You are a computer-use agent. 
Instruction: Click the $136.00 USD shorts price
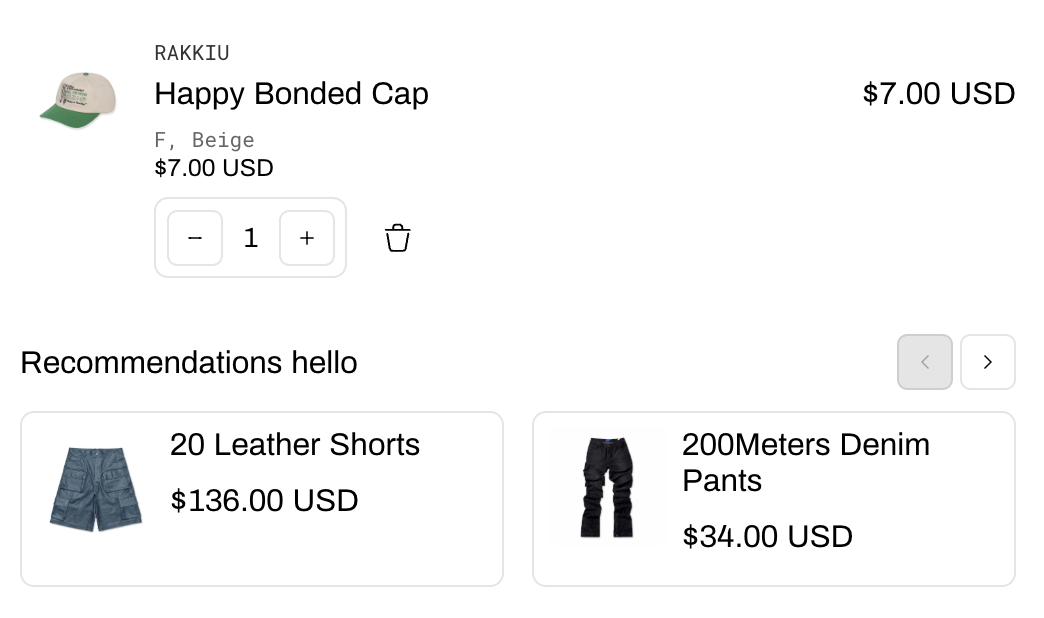pyautogui.click(x=264, y=501)
